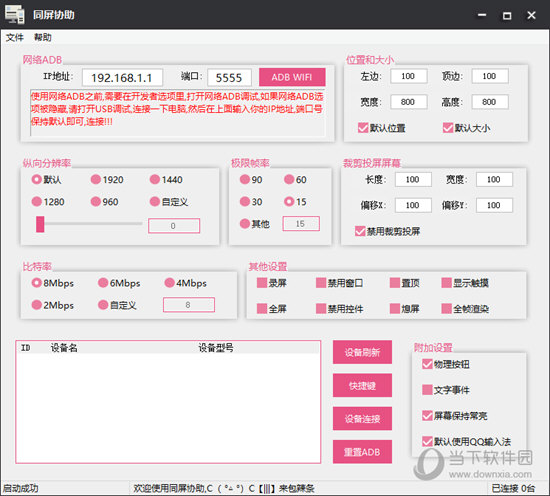Viewport: 550px width, 496px height.
Task: Click the IP地址 input field
Action: [122, 78]
